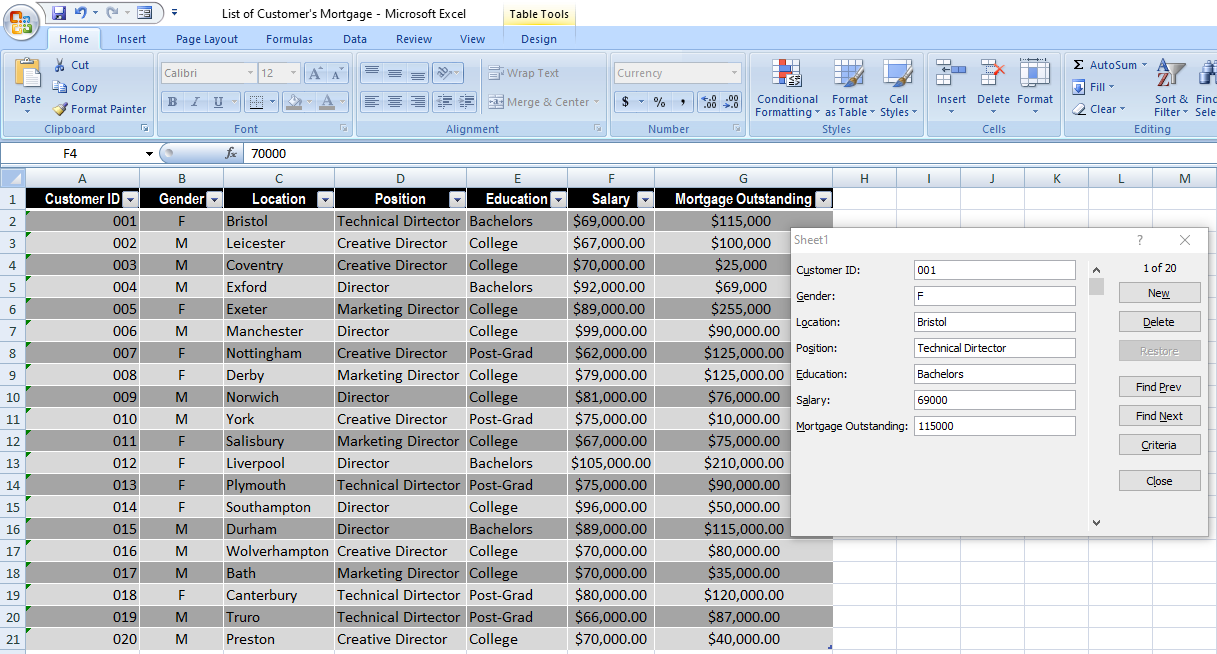This screenshot has height=654, width=1217.
Task: Click Close in the data form
Action: pos(1159,481)
